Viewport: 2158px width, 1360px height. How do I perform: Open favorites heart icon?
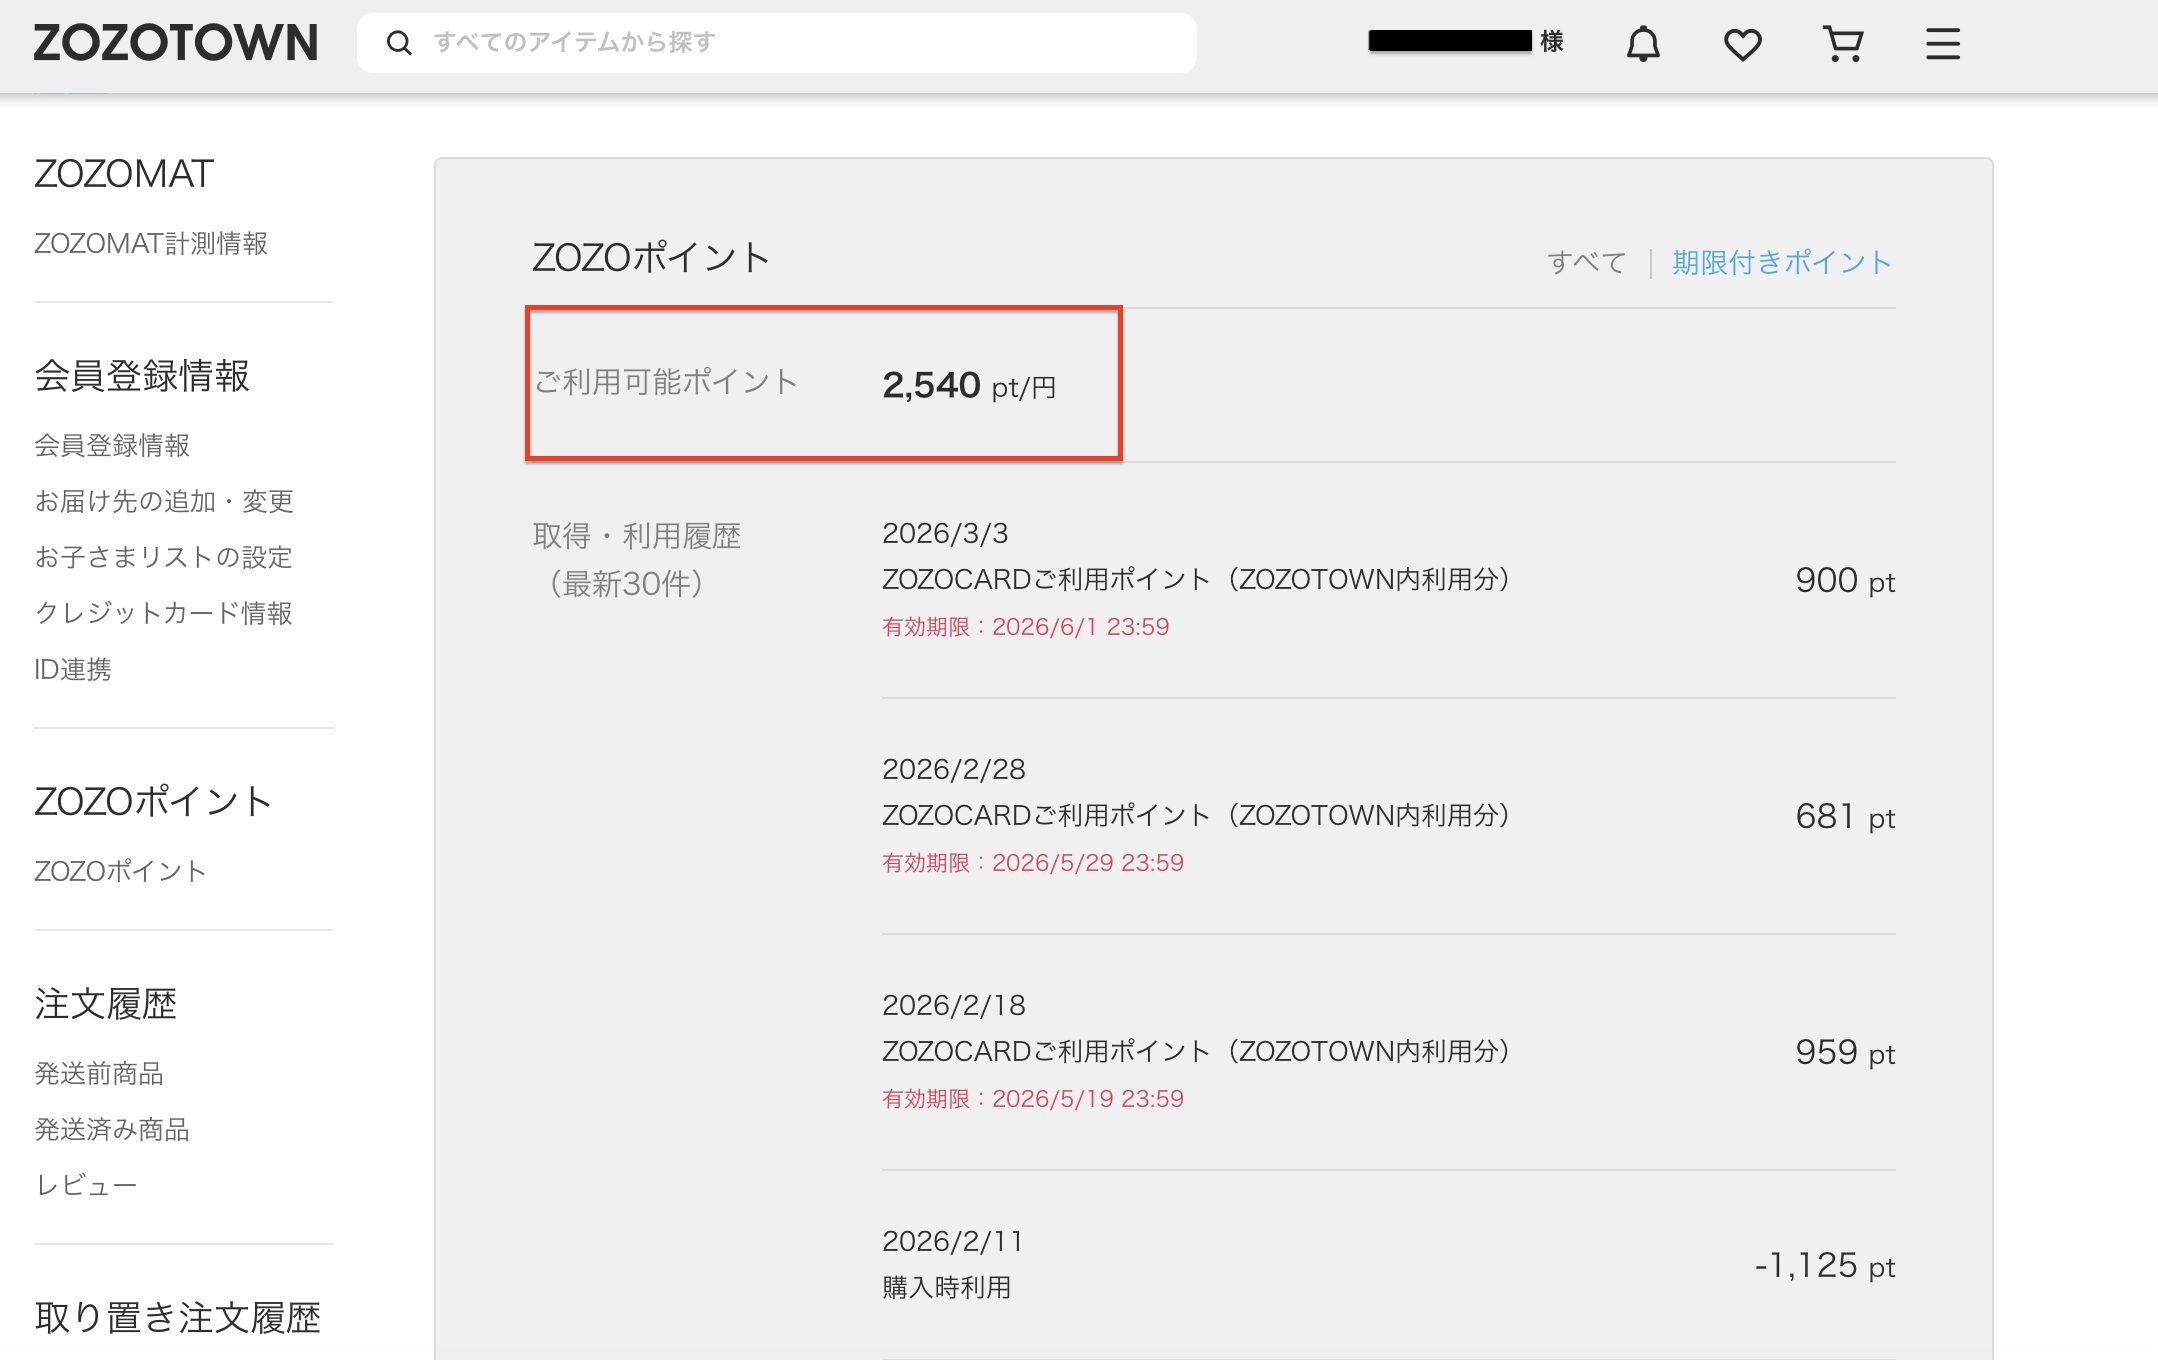point(1742,44)
